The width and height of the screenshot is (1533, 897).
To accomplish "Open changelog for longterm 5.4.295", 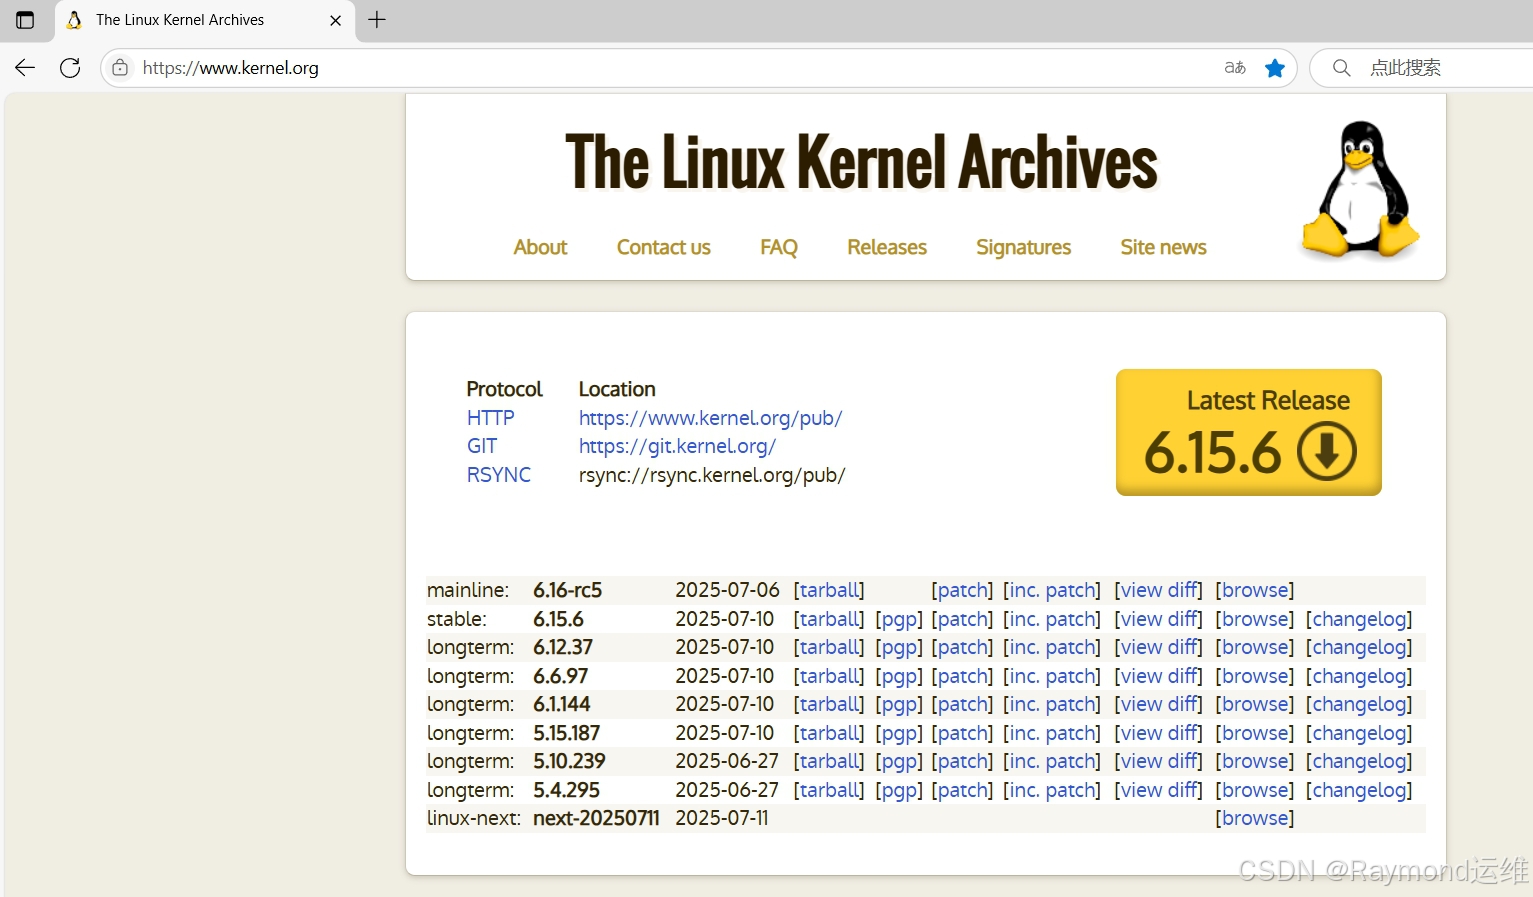I will click(x=1359, y=790).
